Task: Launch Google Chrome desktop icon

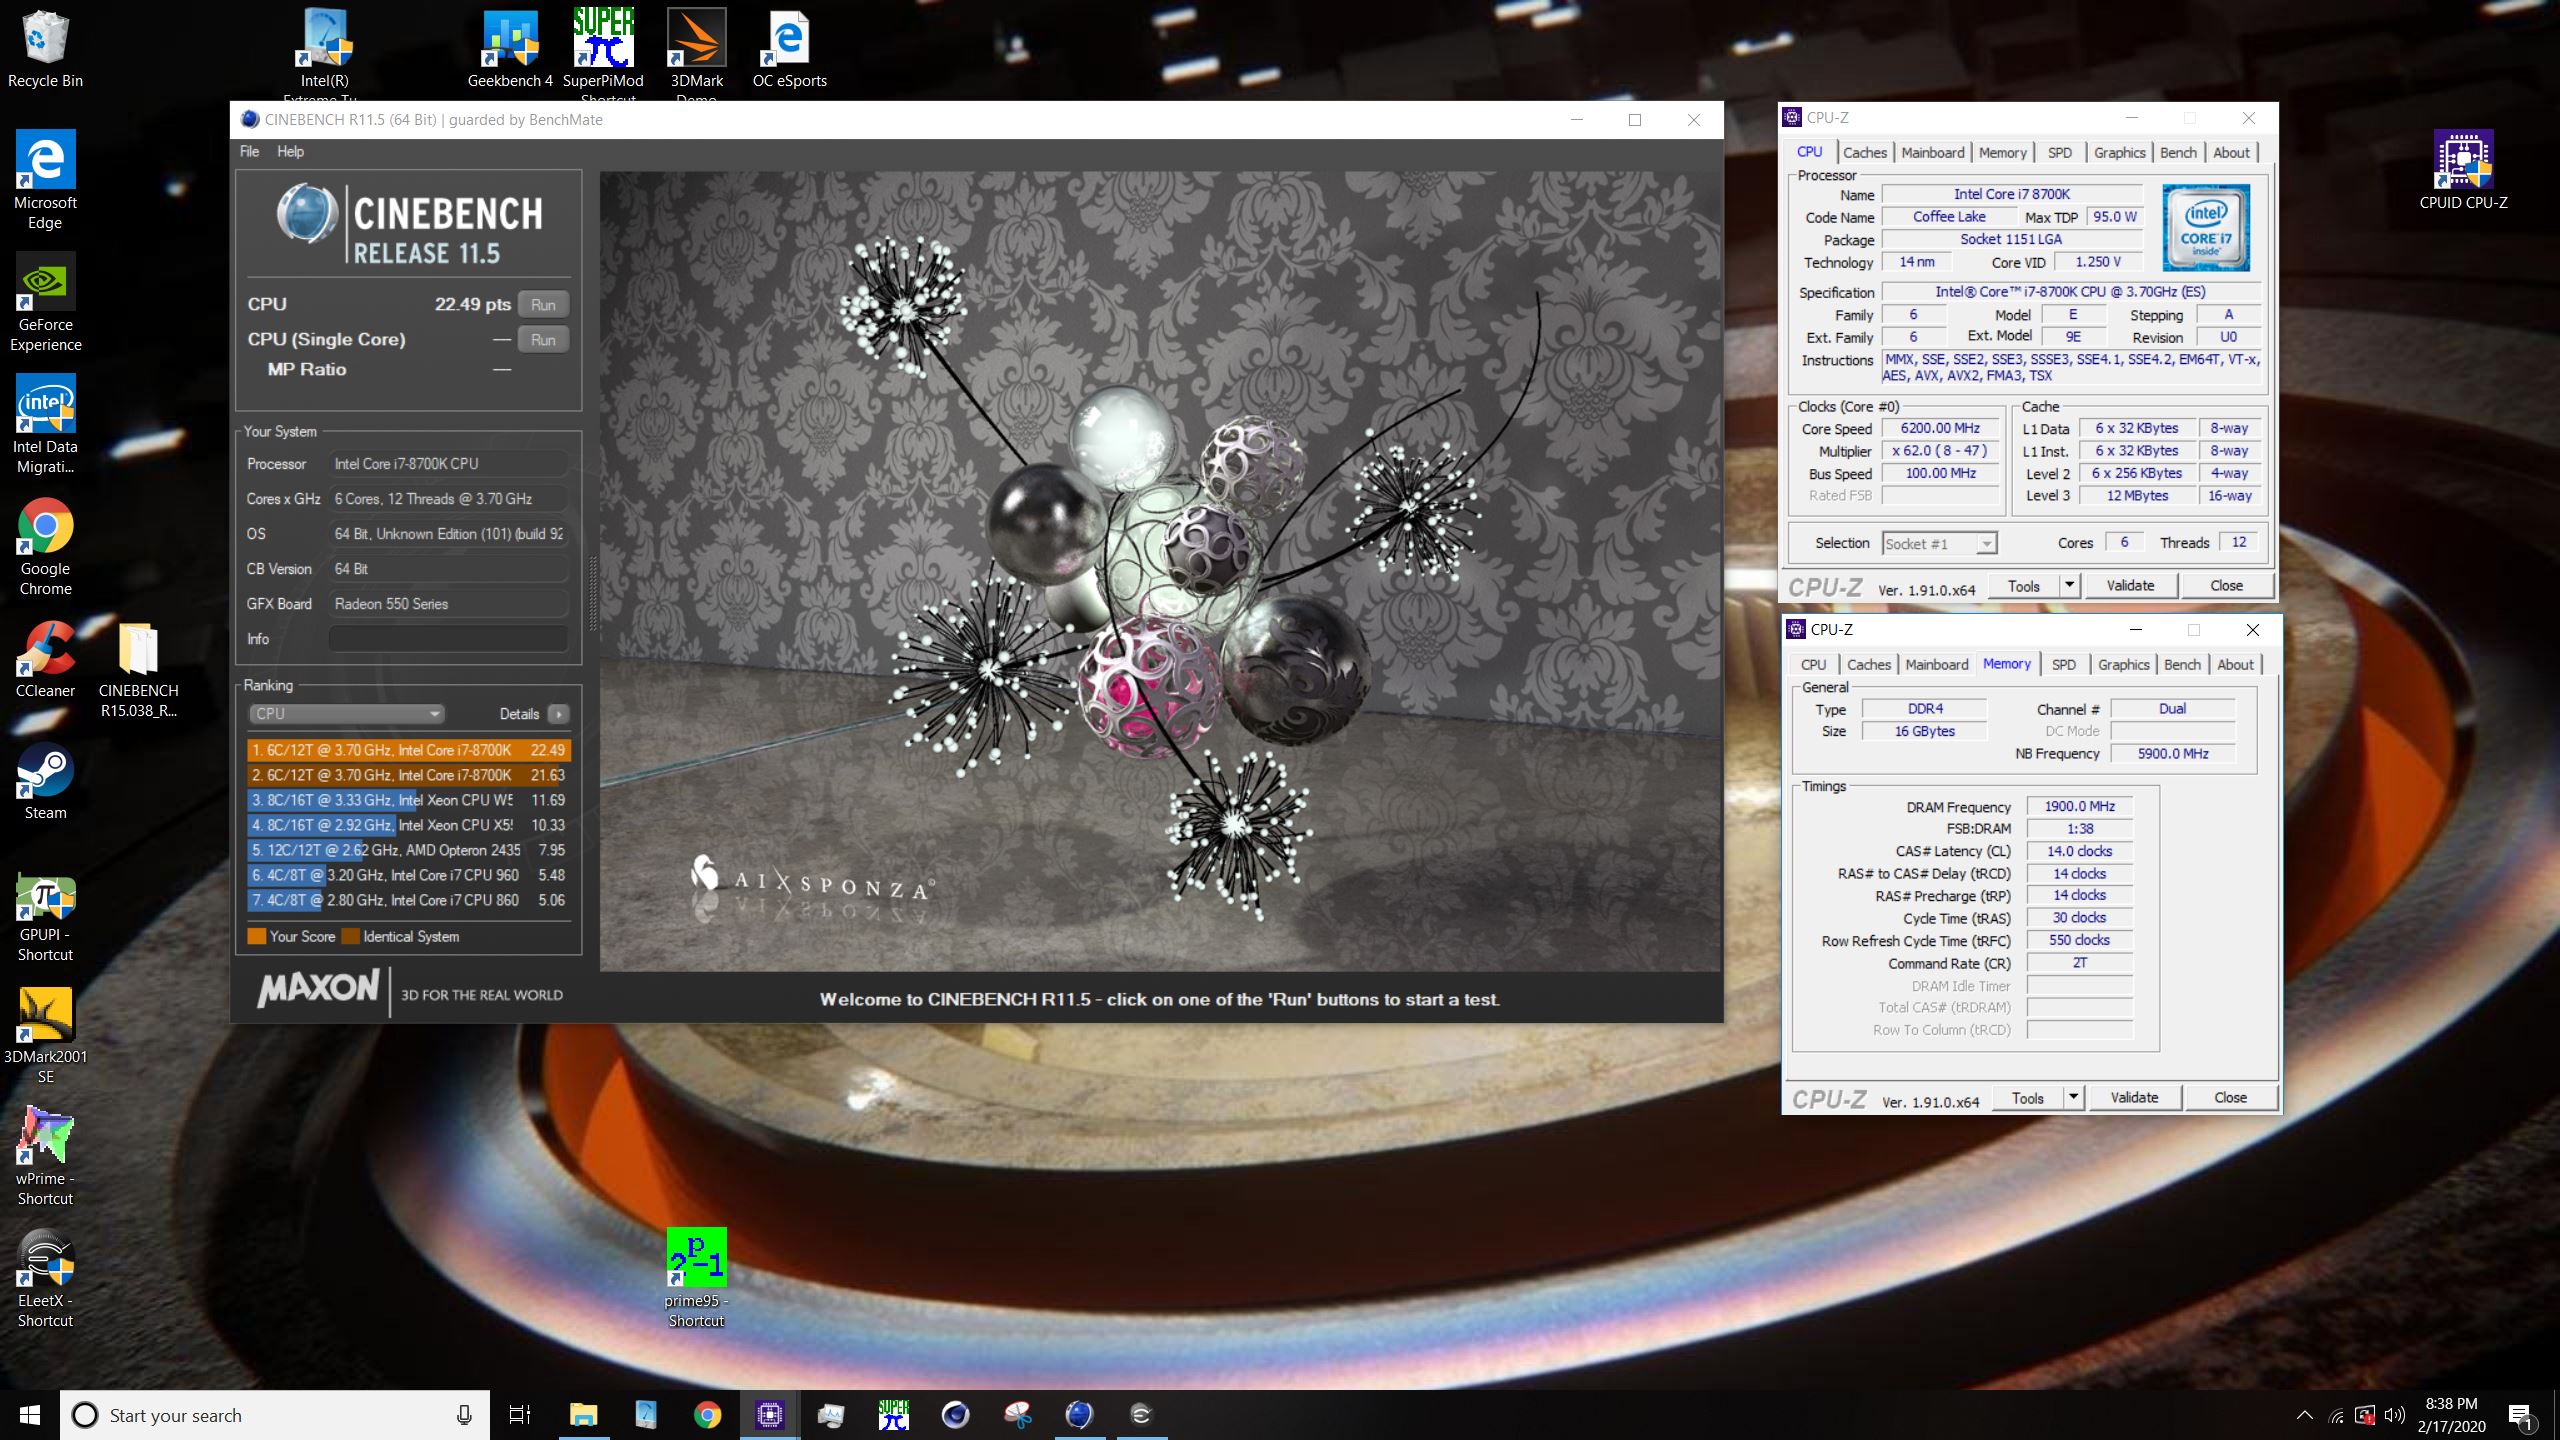Action: [x=45, y=546]
